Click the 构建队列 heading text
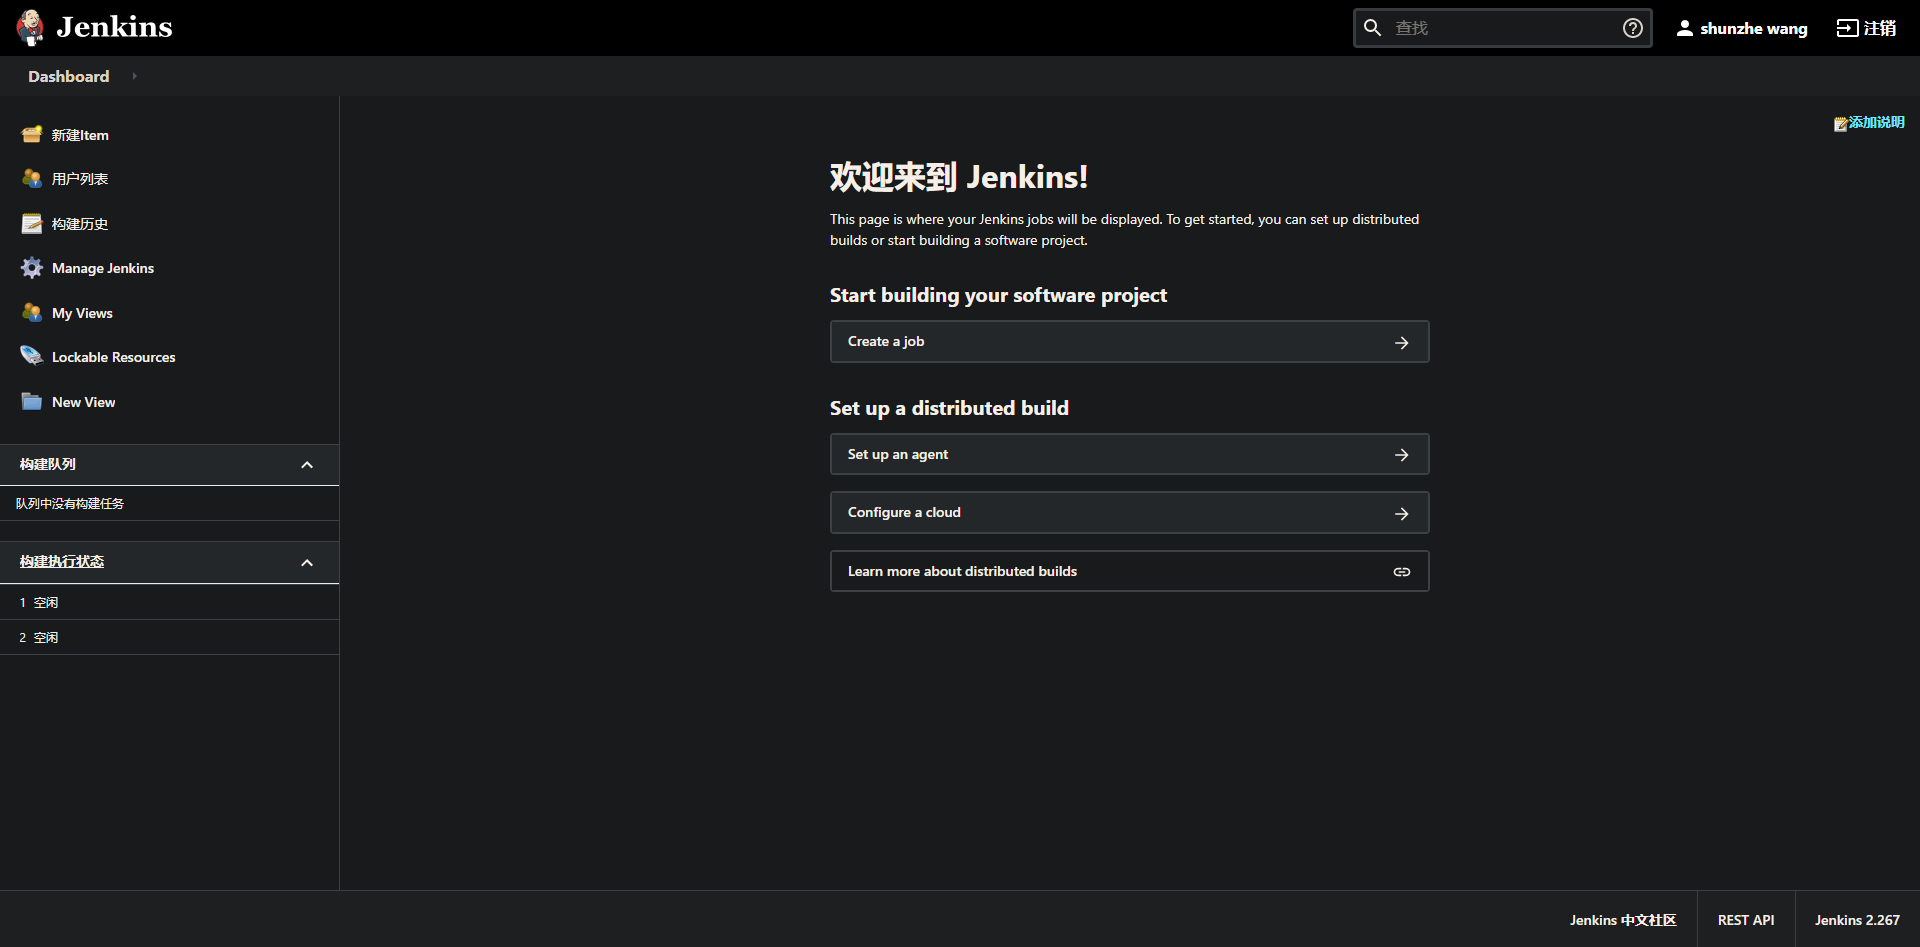The width and height of the screenshot is (1920, 947). (x=48, y=464)
